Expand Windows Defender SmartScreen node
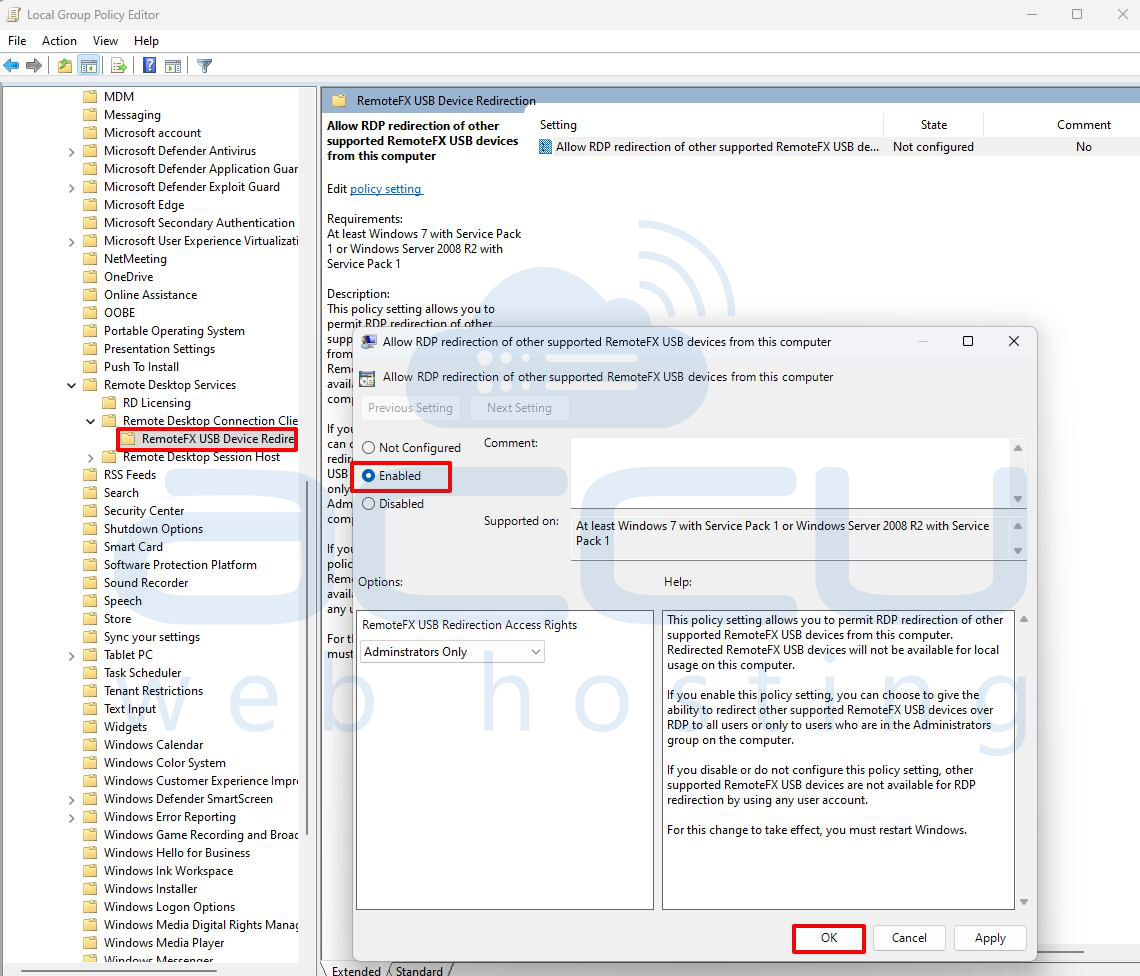This screenshot has width=1140, height=976. coord(71,799)
